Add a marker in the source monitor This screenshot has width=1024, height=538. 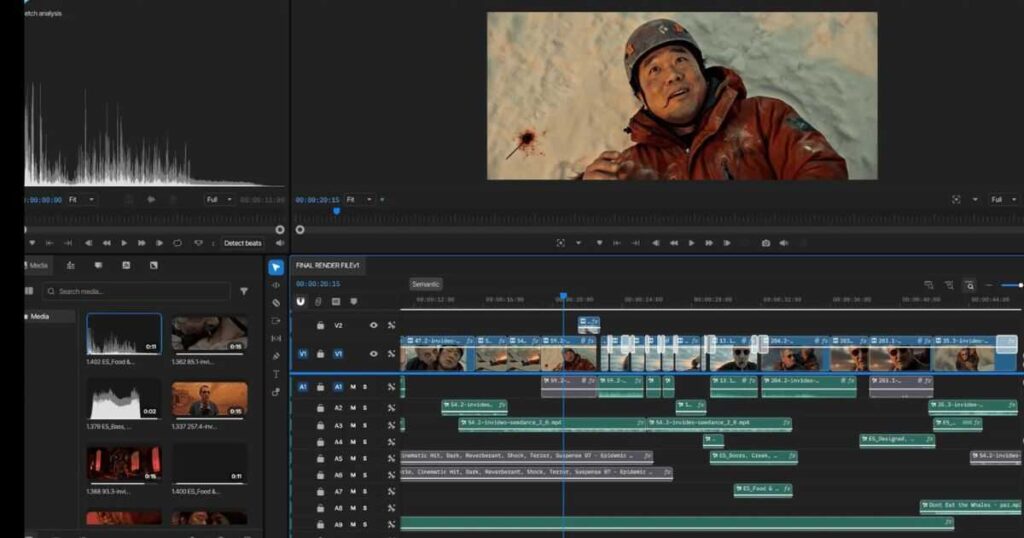click(x=32, y=243)
